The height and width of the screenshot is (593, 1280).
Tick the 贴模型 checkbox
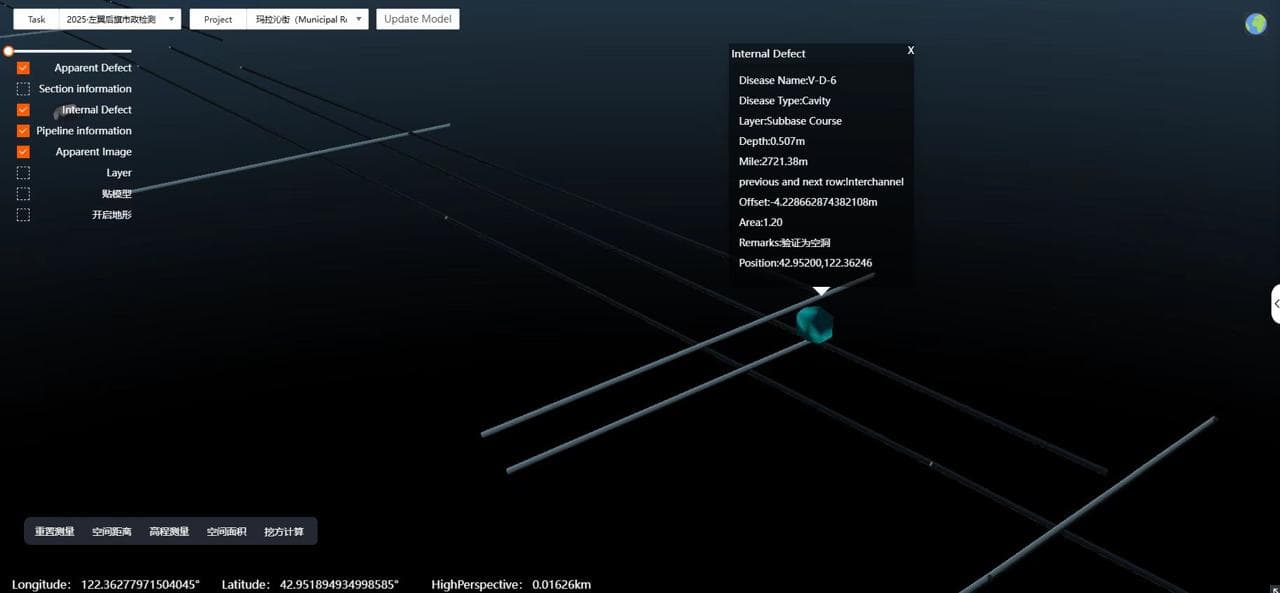23,194
